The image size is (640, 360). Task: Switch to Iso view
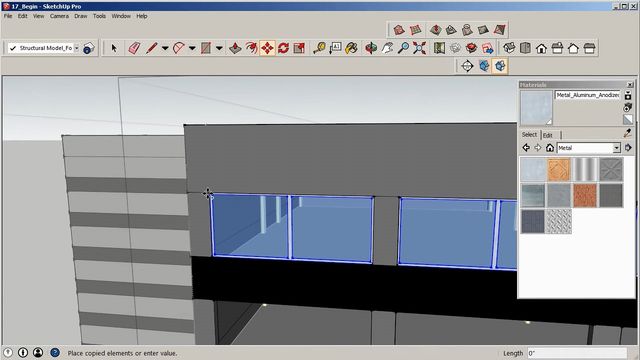click(x=509, y=48)
